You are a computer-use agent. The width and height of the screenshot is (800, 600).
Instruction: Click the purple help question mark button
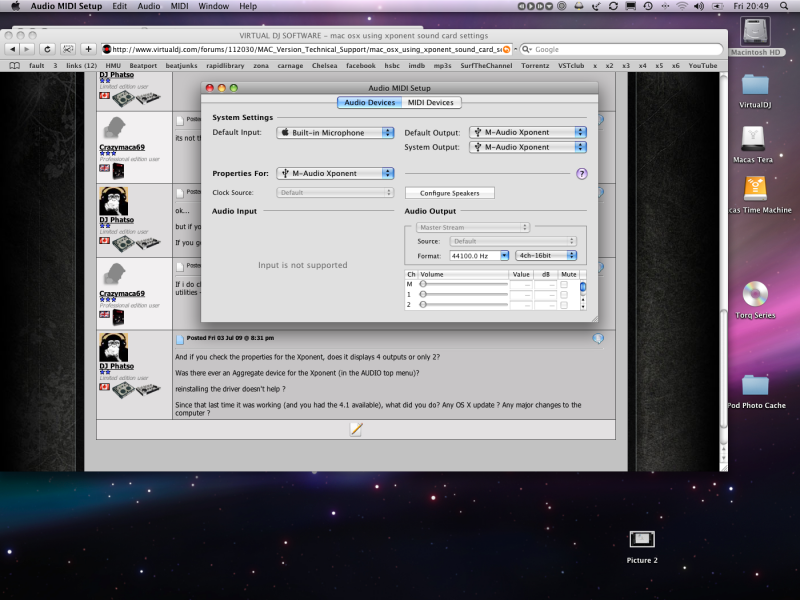click(581, 173)
